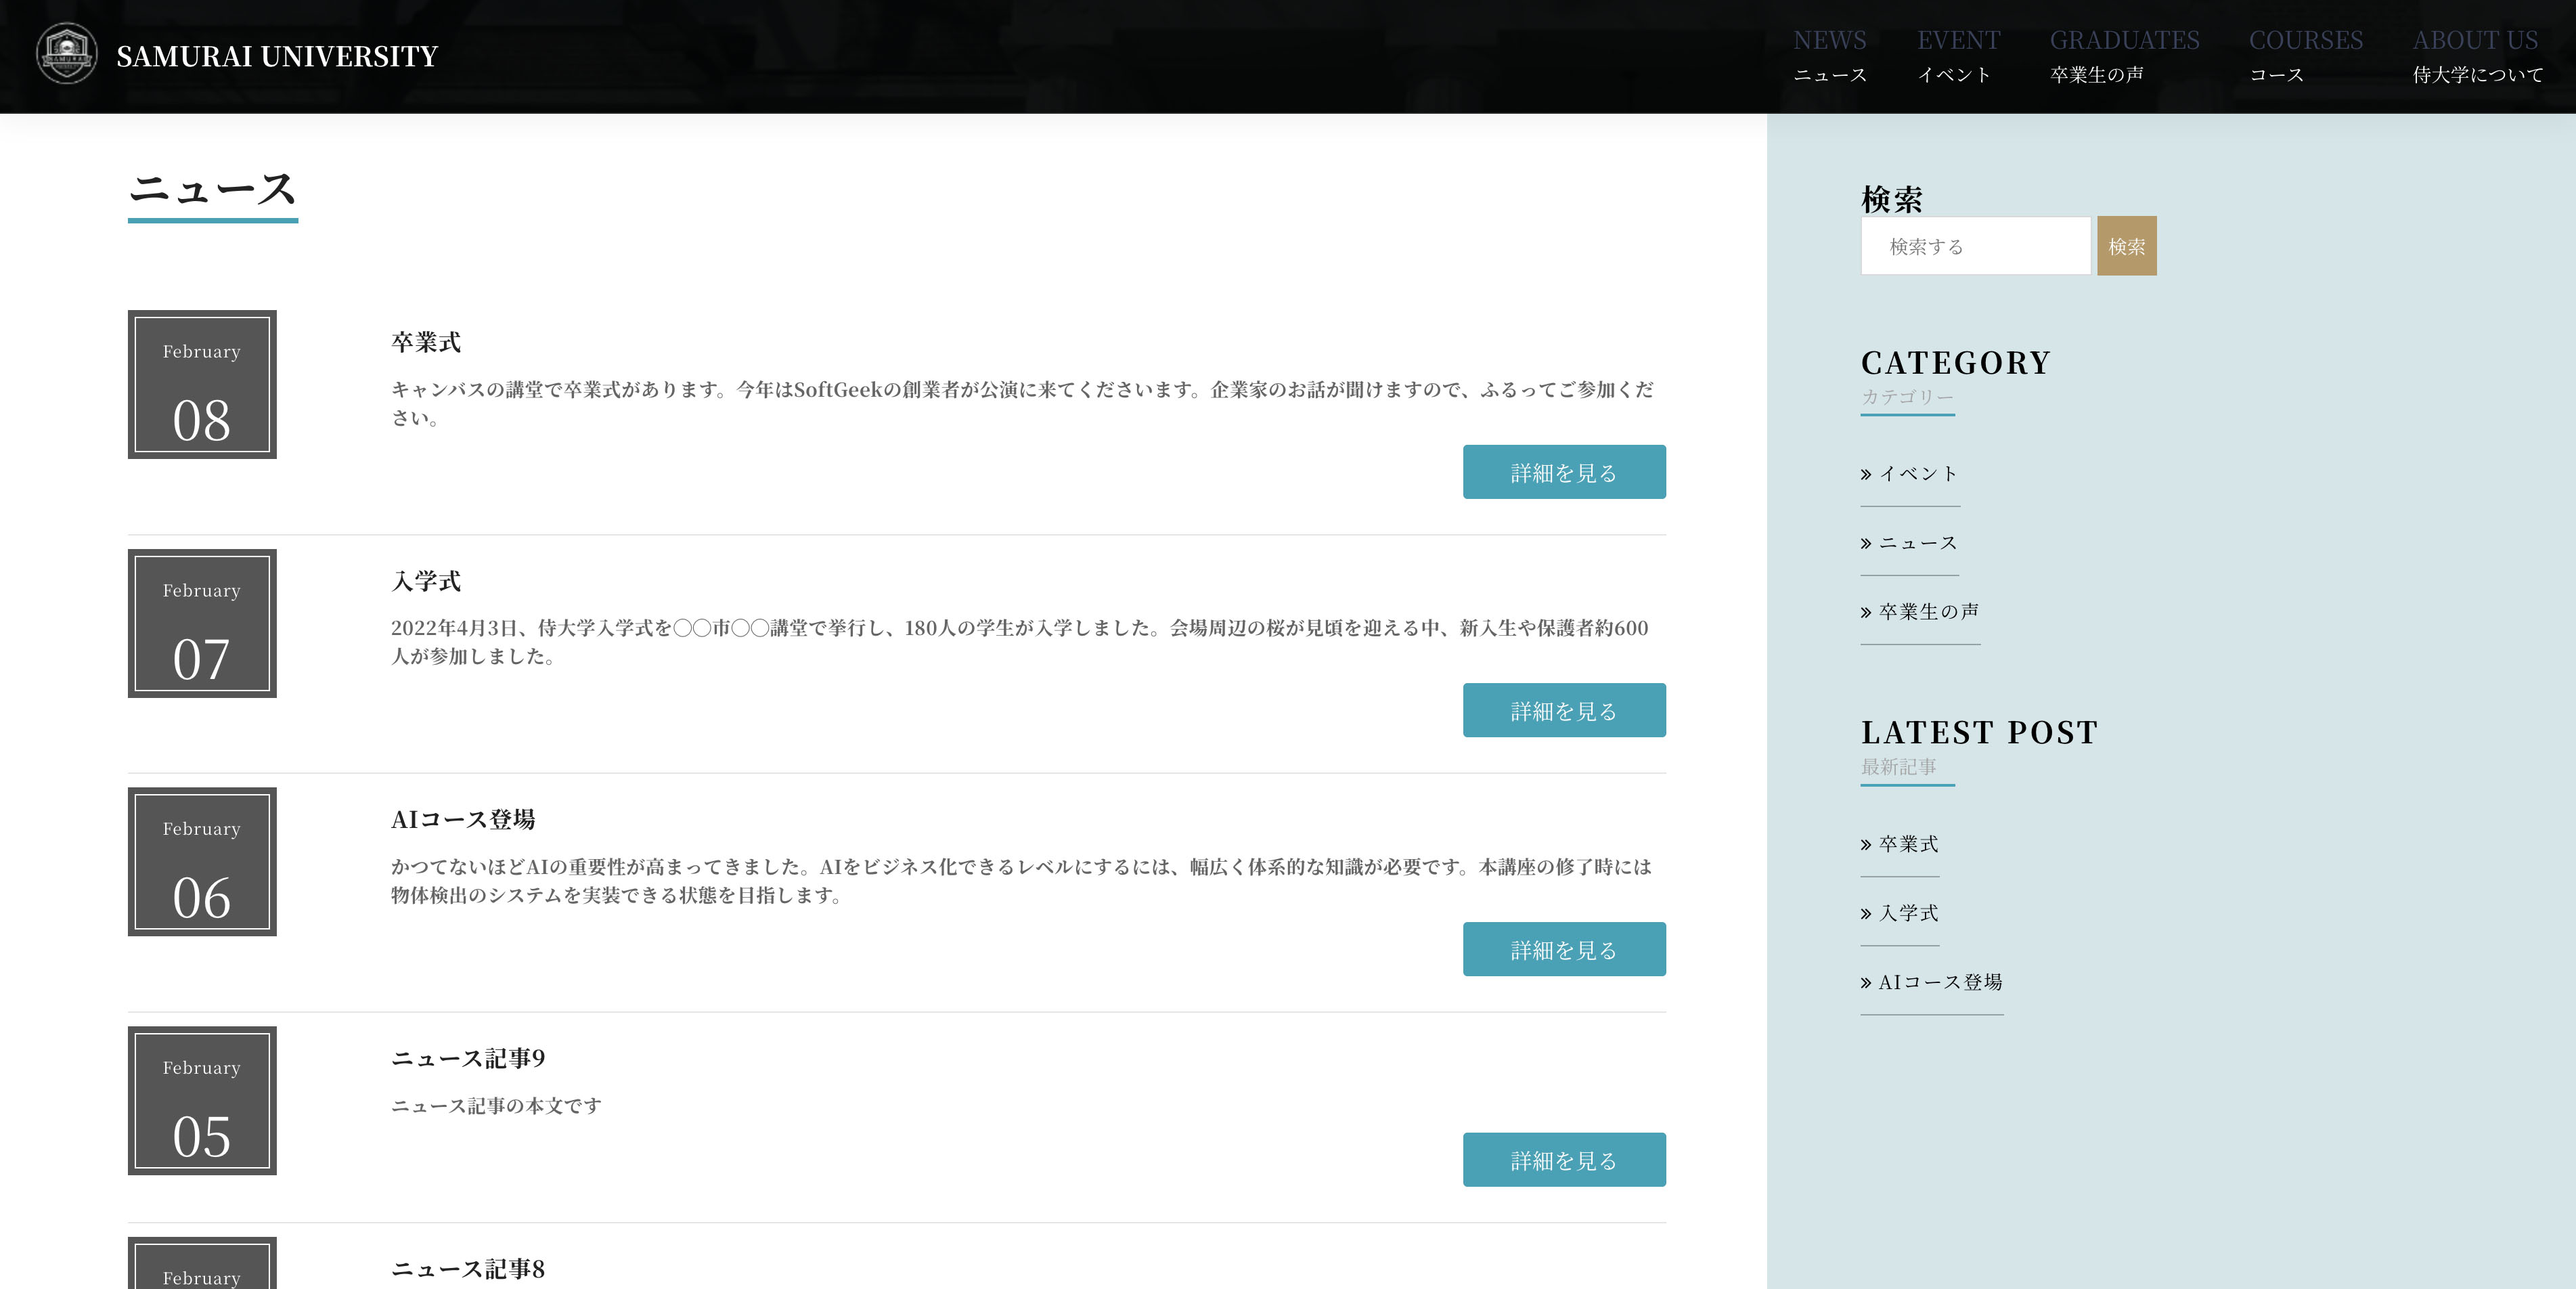
Task: Open the February 05 date tile
Action: click(x=202, y=1100)
